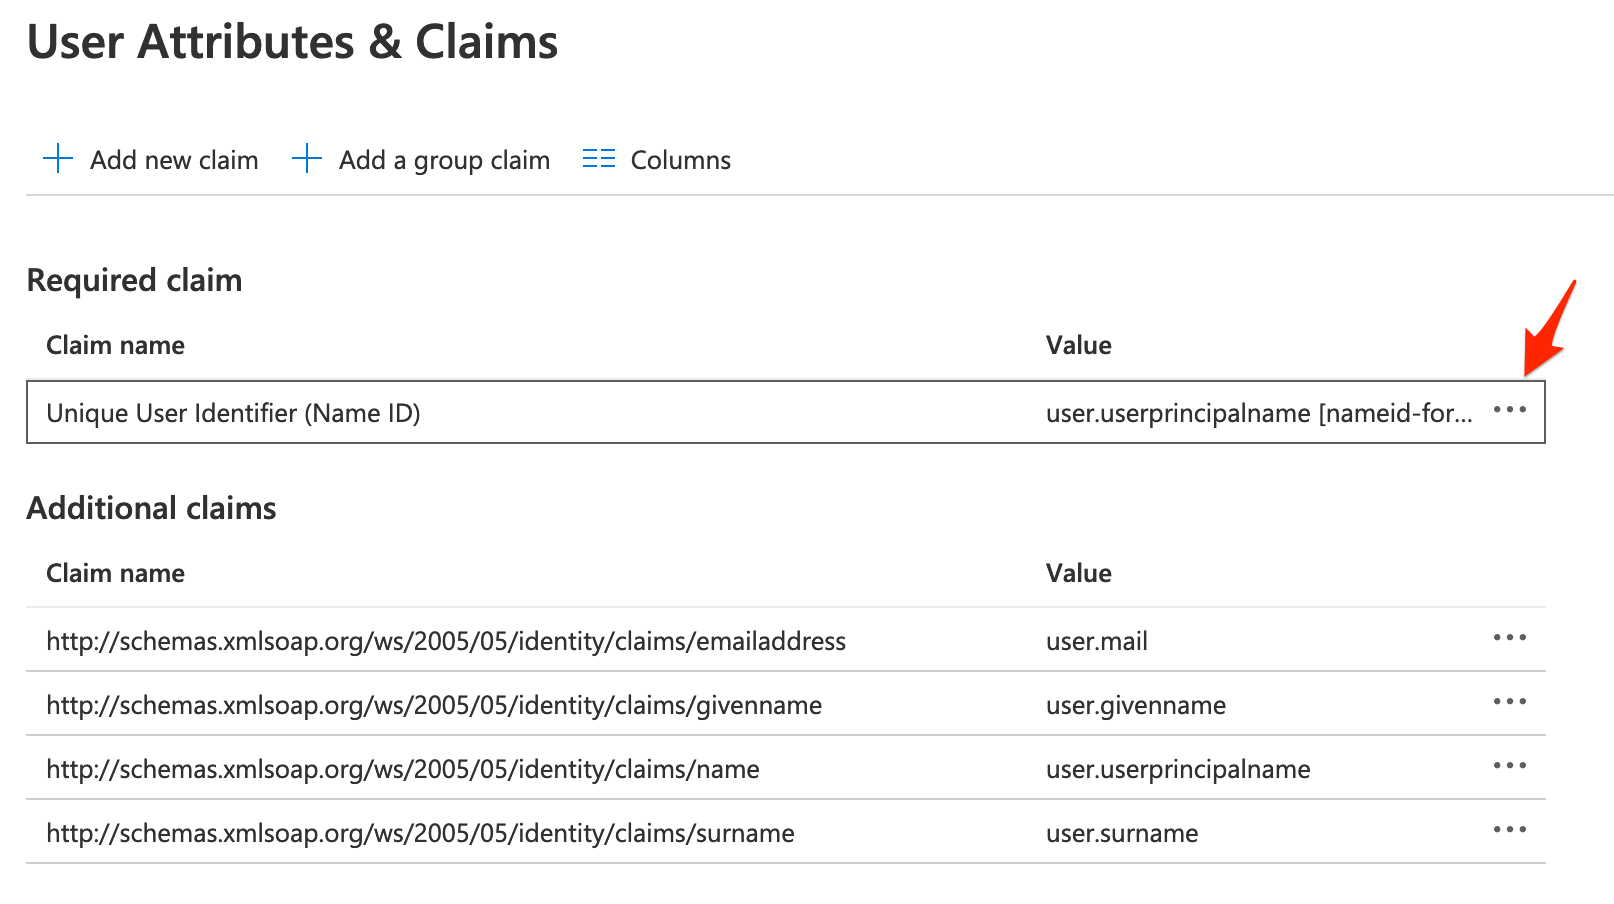Open ellipsis menu for surname claim
This screenshot has width=1614, height=904.
pos(1509,831)
